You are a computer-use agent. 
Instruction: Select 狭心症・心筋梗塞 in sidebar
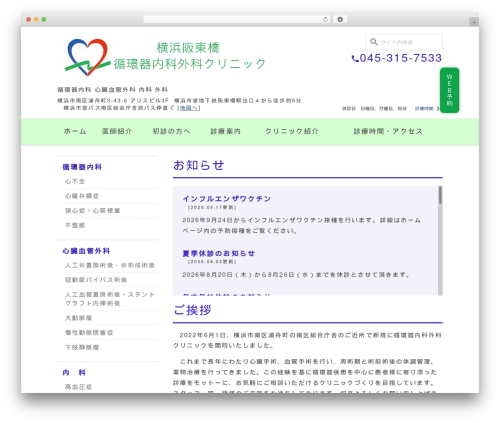[92, 211]
